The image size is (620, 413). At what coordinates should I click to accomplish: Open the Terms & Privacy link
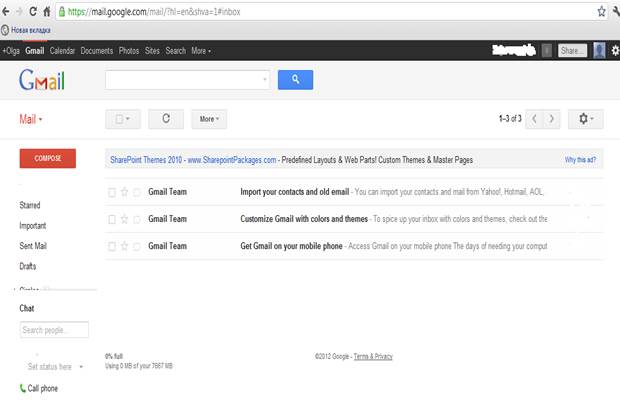[373, 356]
